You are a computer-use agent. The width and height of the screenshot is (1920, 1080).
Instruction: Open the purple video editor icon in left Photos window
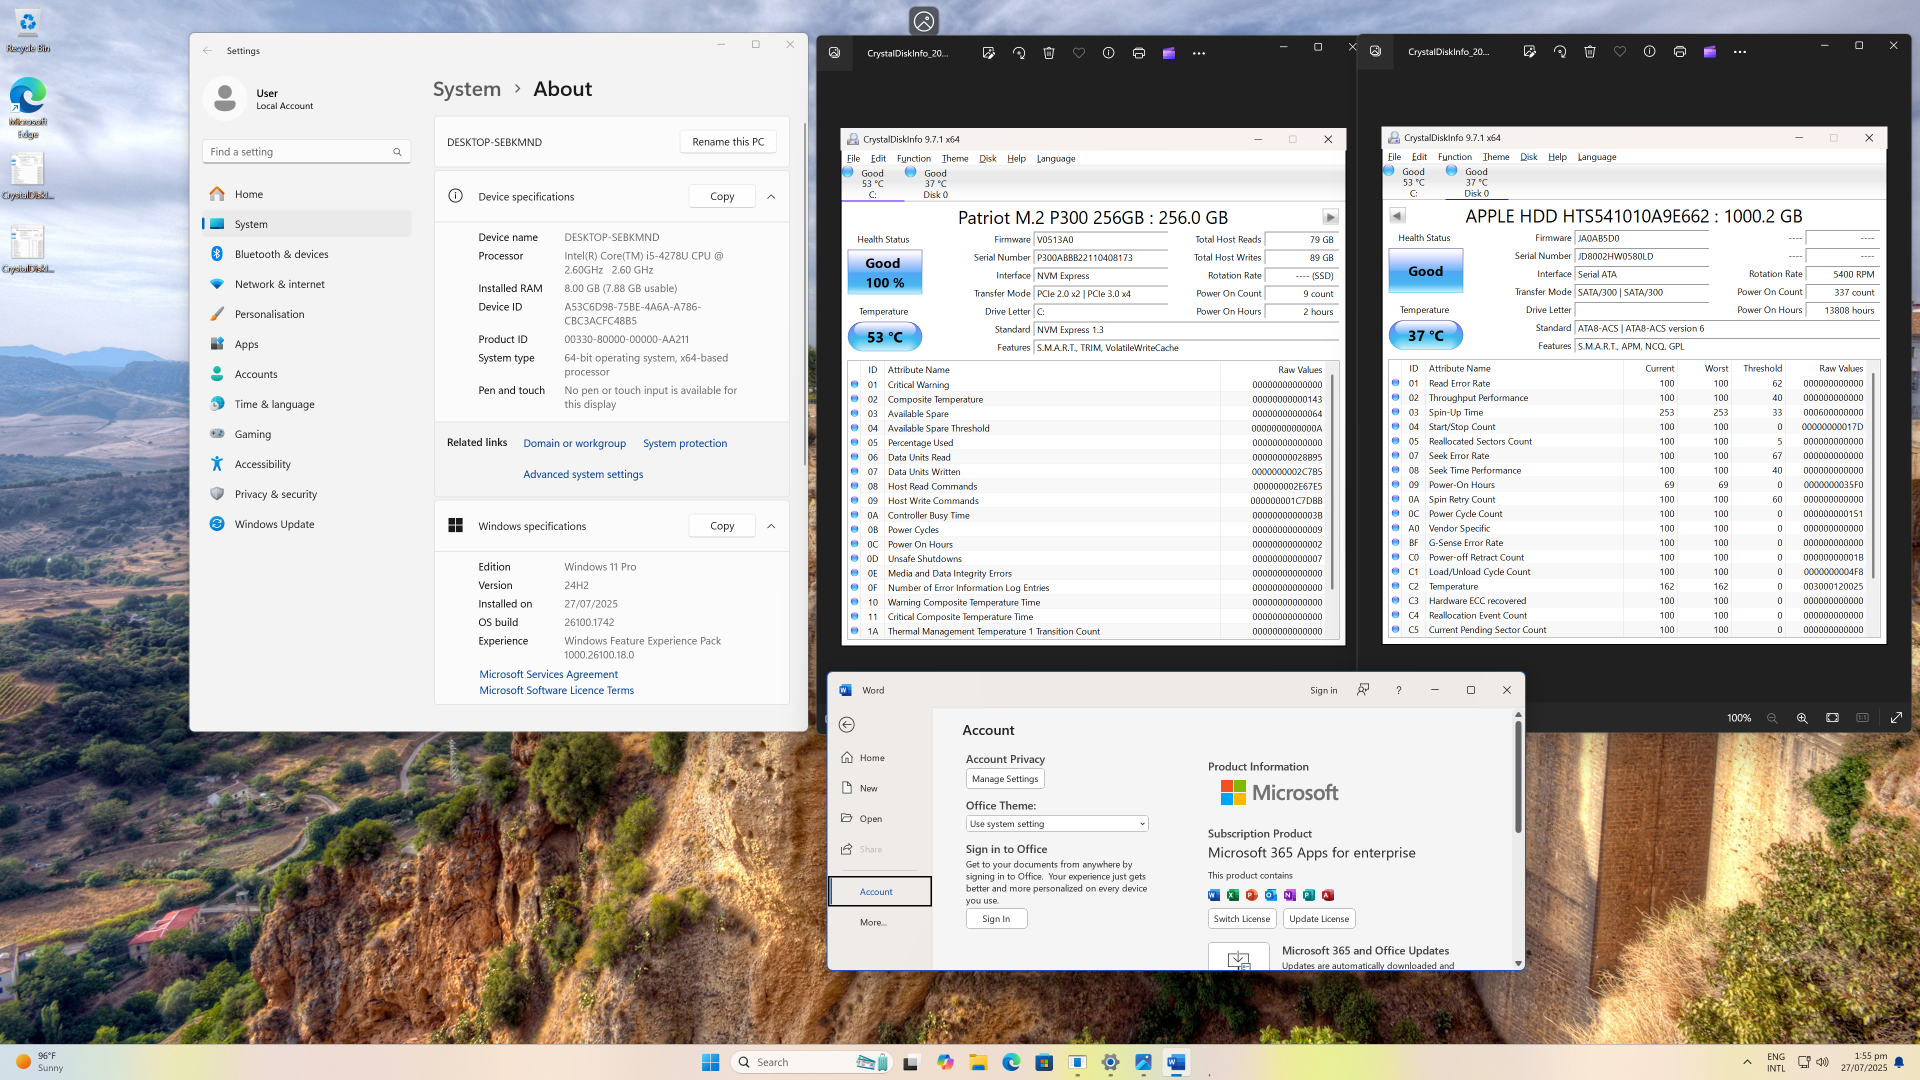(x=1168, y=53)
